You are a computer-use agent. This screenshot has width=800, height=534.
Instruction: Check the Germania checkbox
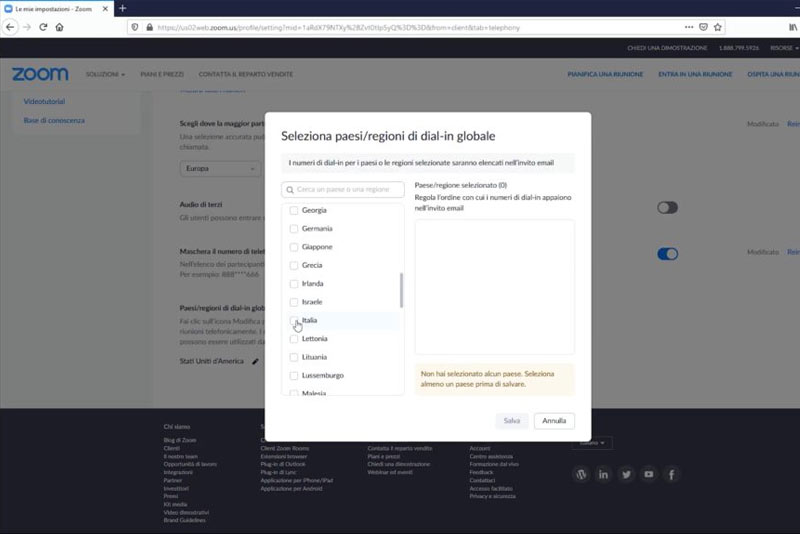[x=294, y=228]
